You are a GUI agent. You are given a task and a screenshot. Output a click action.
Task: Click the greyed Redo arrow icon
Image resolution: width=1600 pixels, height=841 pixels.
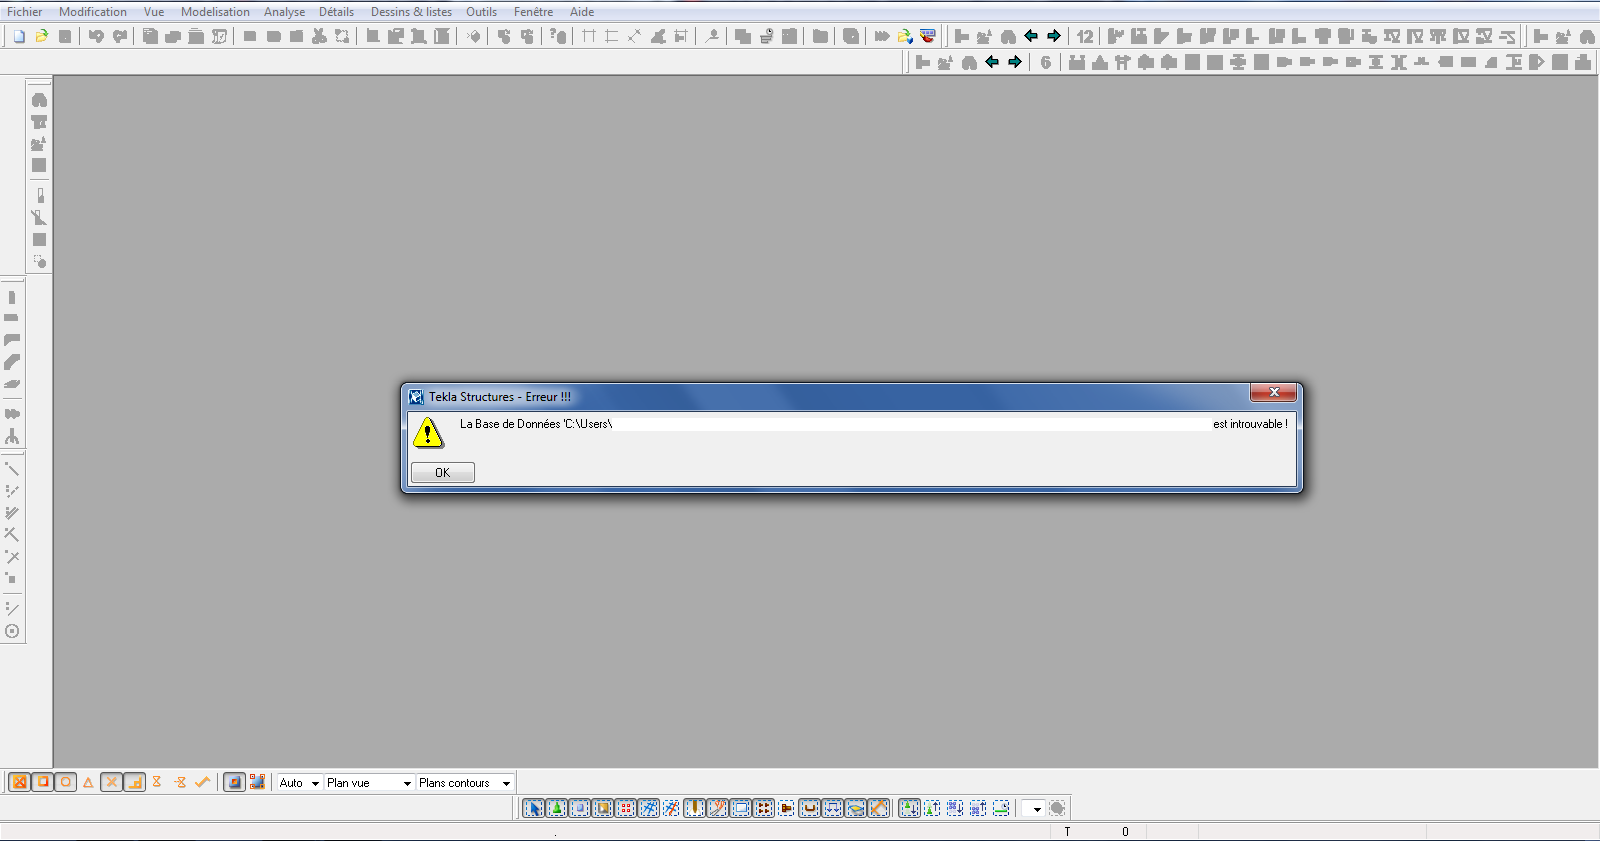[120, 36]
